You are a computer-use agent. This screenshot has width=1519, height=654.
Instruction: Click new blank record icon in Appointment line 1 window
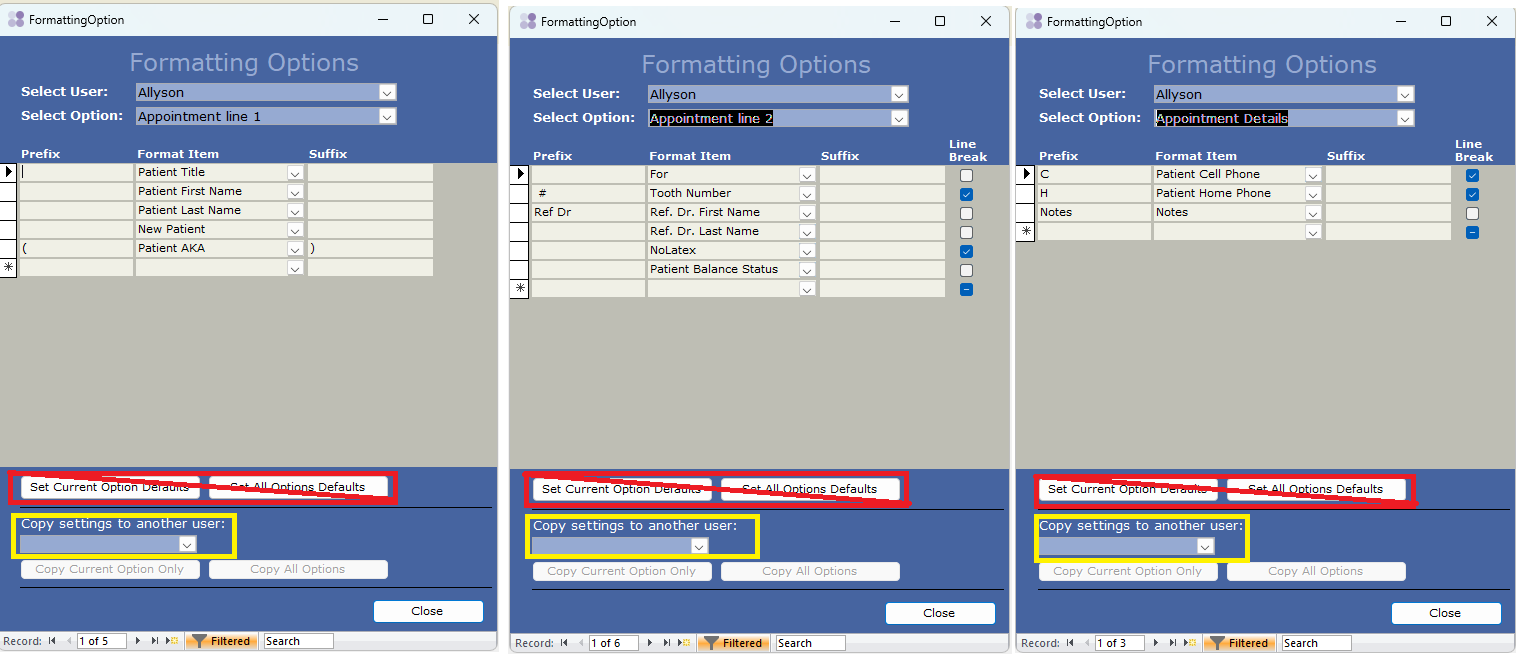click(x=172, y=641)
